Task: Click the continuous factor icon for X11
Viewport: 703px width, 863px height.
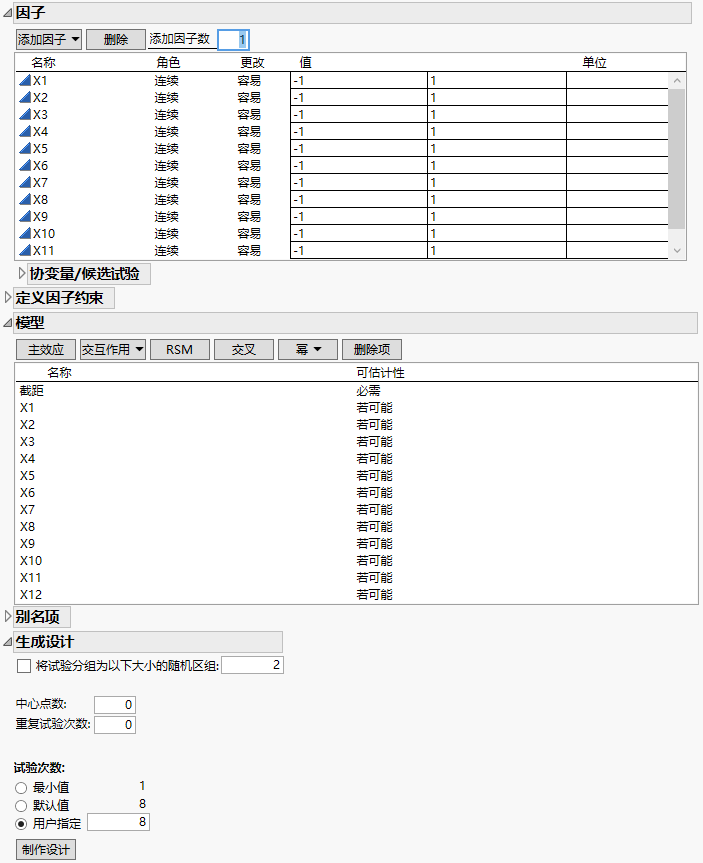Action: (25, 251)
